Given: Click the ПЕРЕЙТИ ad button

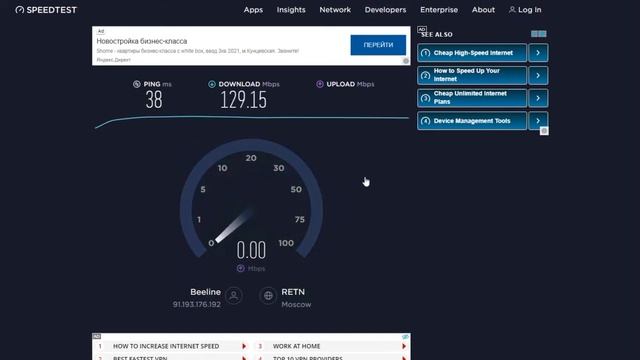Looking at the screenshot, I should 378,45.
